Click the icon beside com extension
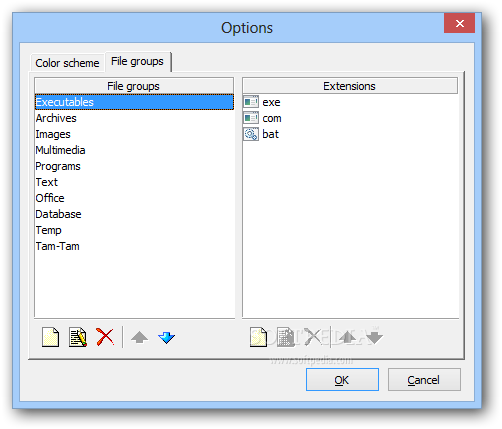The height and width of the screenshot is (429, 502). coord(251,118)
